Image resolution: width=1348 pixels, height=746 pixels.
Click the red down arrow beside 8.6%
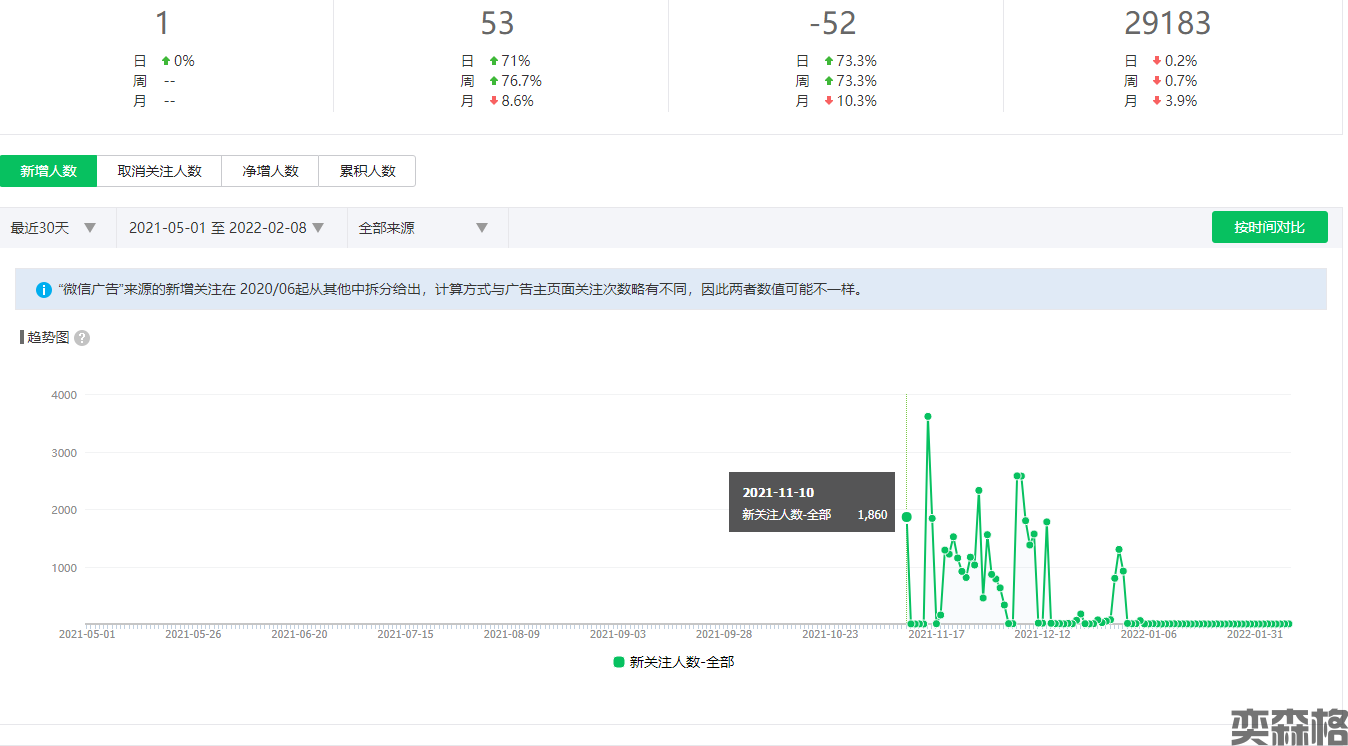(x=494, y=101)
